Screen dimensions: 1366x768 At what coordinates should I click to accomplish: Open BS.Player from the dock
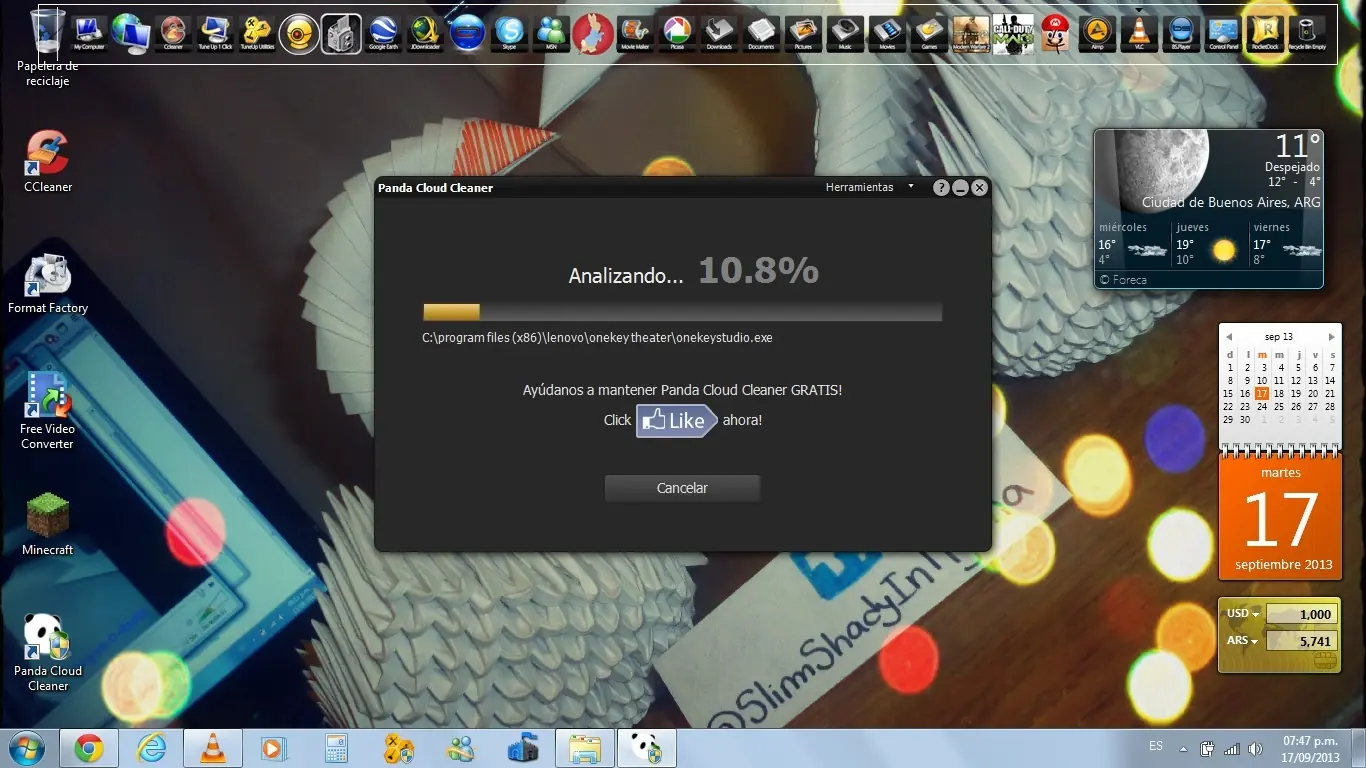click(x=1181, y=33)
